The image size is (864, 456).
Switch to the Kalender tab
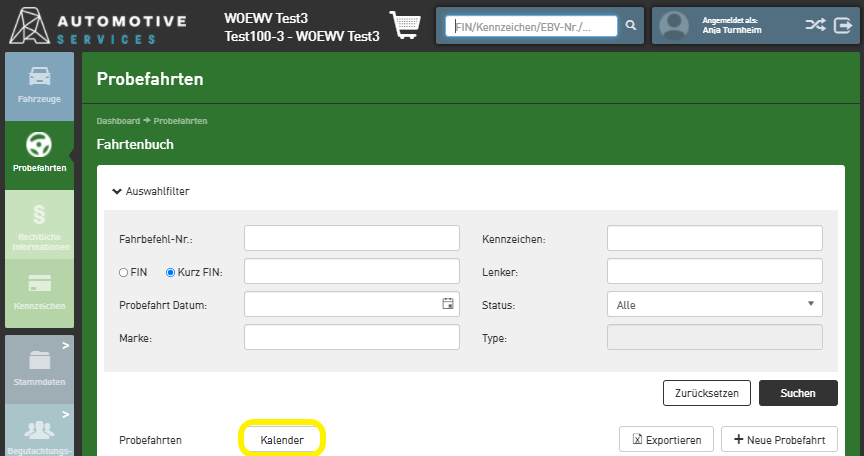click(282, 440)
